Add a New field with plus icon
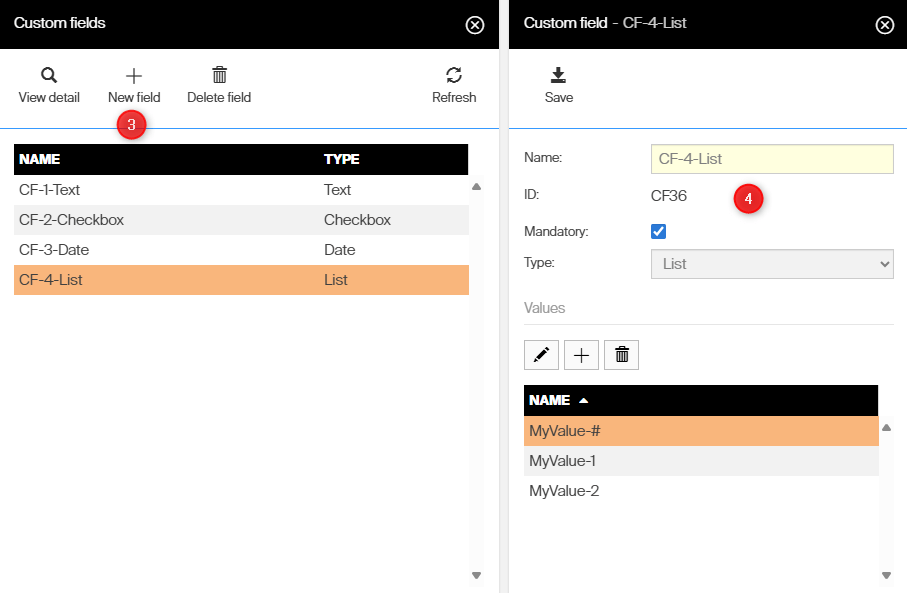Image resolution: width=907 pixels, height=593 pixels. [x=134, y=76]
